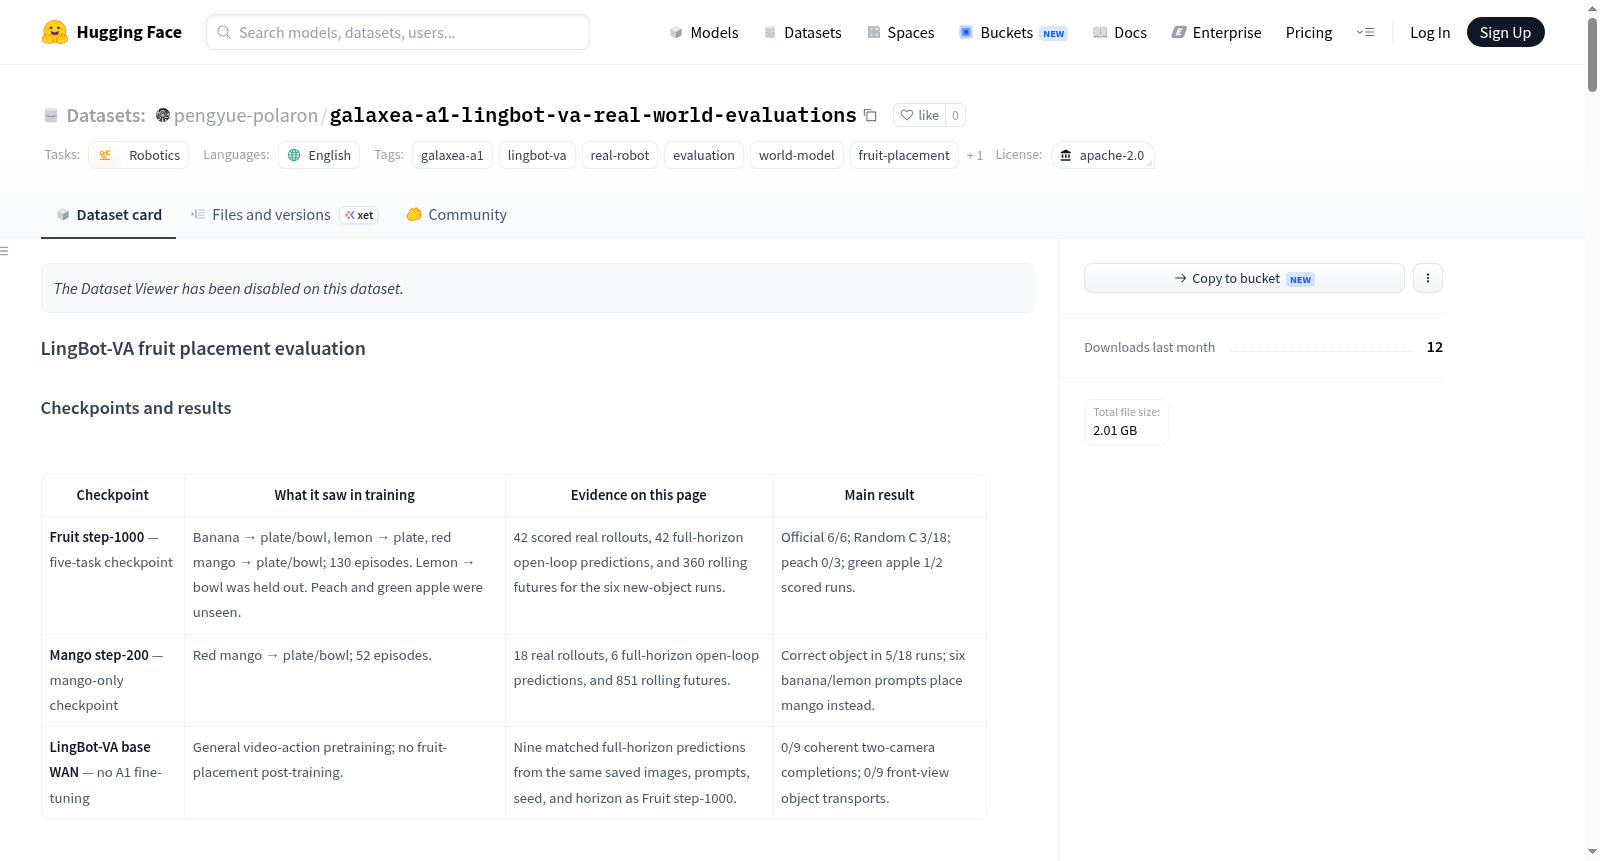Click the lingbot-va tag
The height and width of the screenshot is (861, 1600).
(x=537, y=155)
